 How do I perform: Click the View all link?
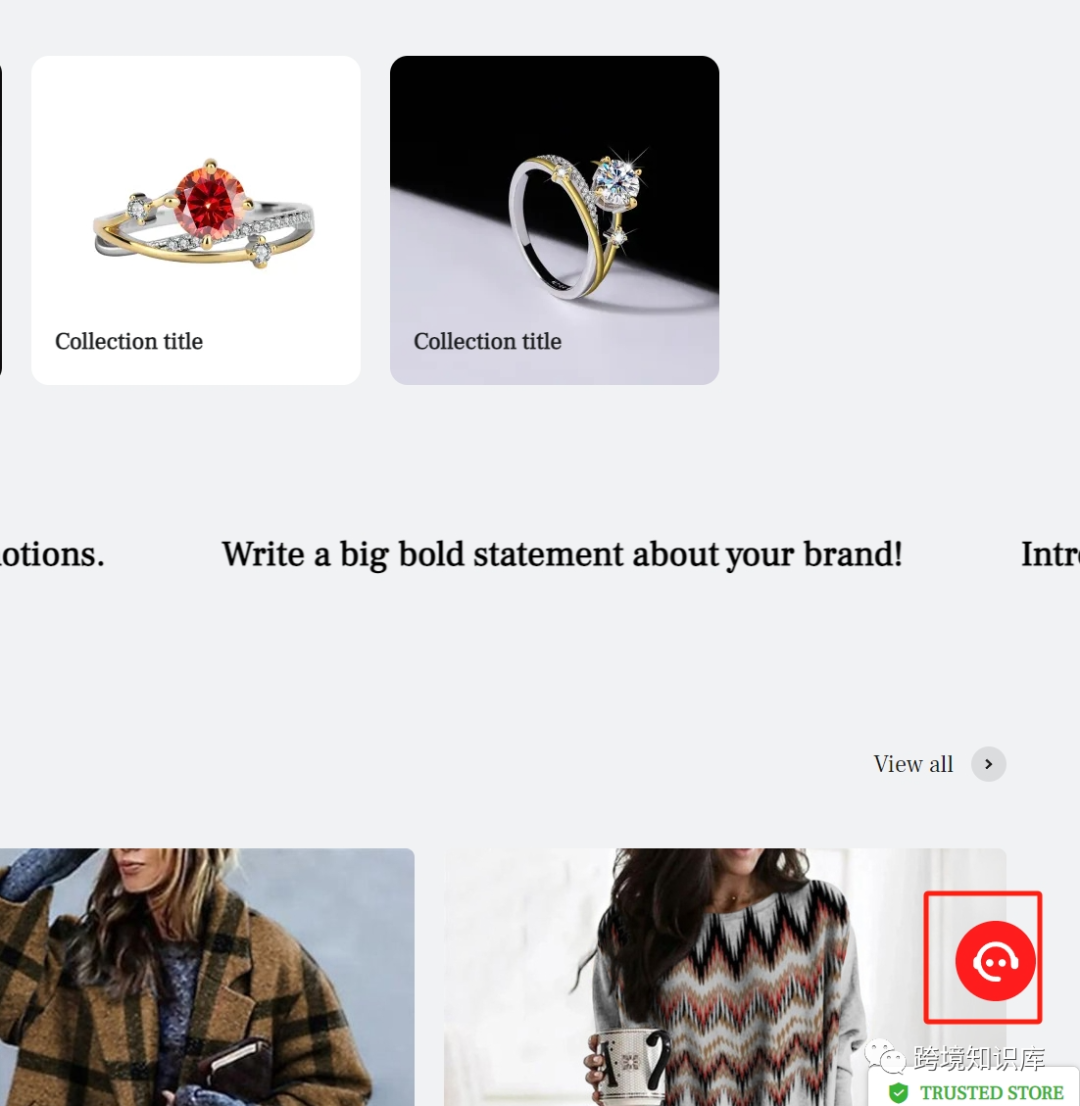[x=913, y=764]
